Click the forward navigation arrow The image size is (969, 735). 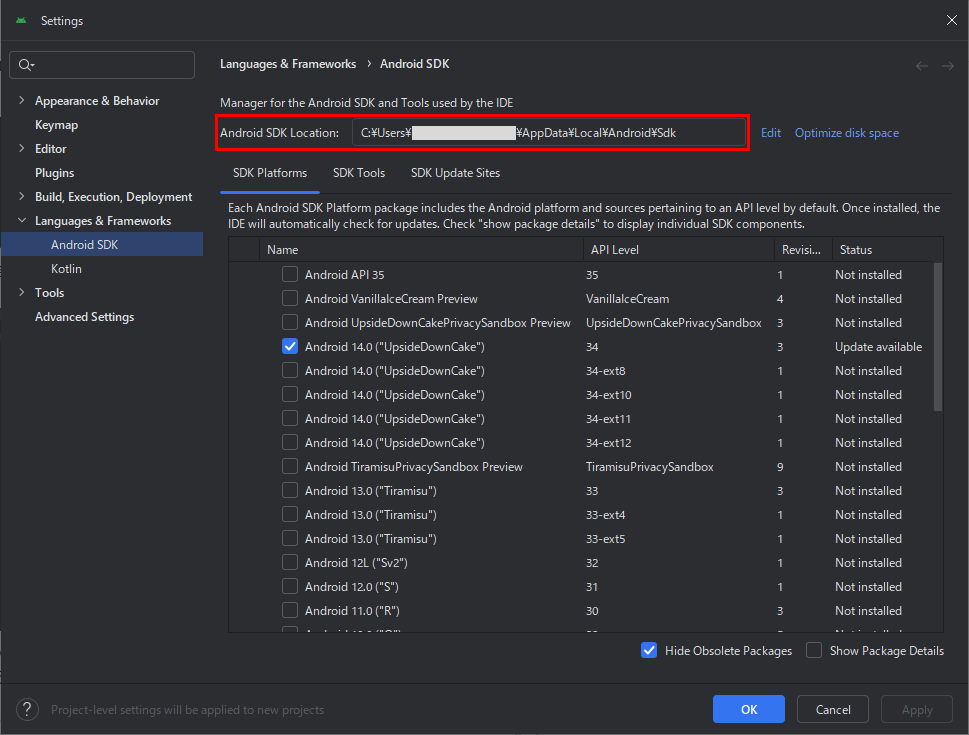click(x=947, y=65)
